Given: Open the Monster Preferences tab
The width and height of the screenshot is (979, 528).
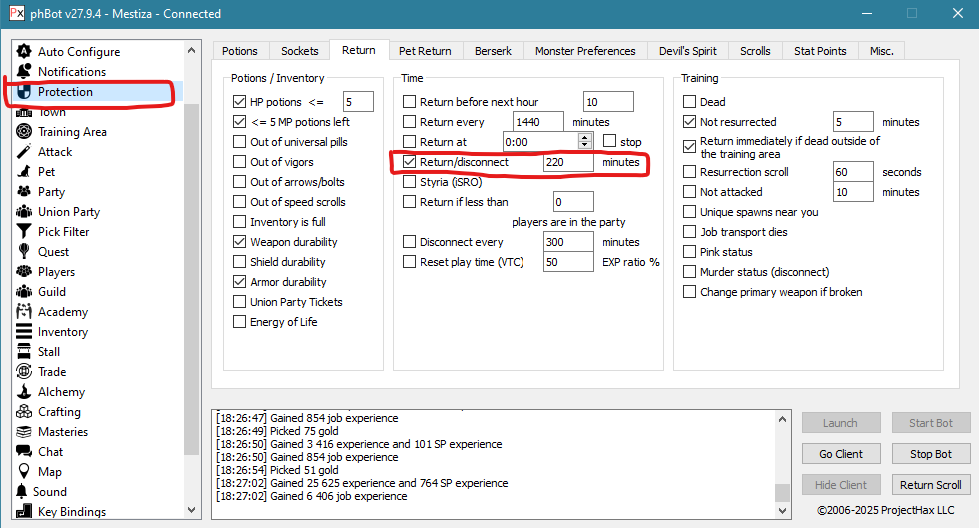Looking at the screenshot, I should 585,51.
